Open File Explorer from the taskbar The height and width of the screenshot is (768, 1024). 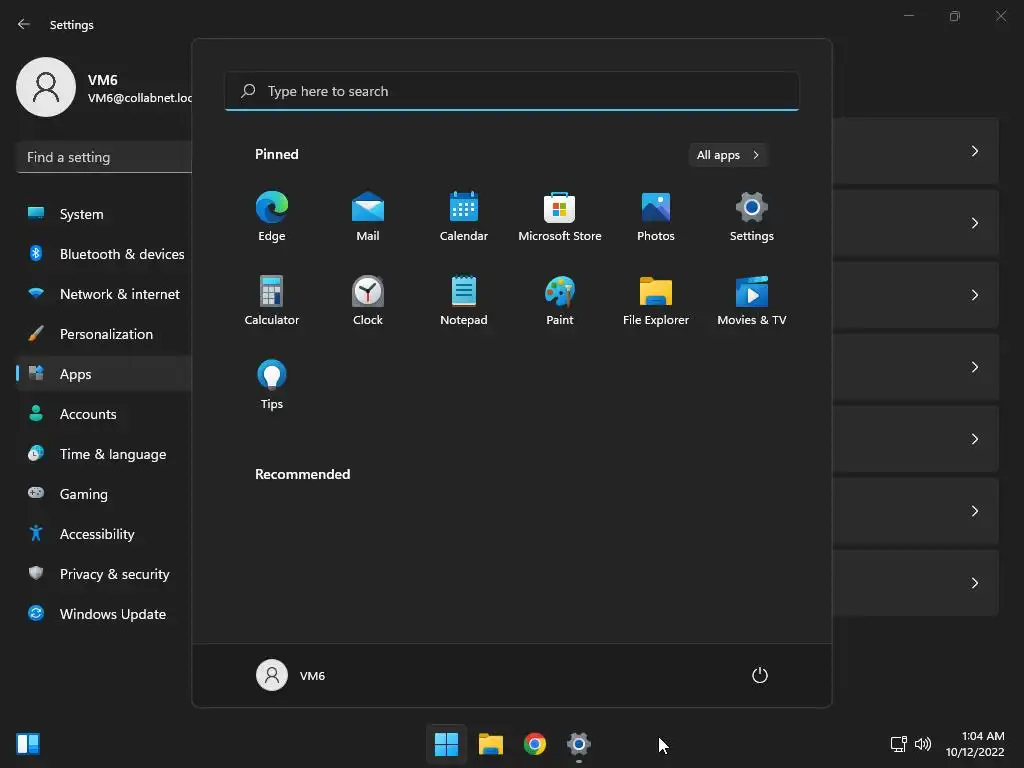point(490,743)
